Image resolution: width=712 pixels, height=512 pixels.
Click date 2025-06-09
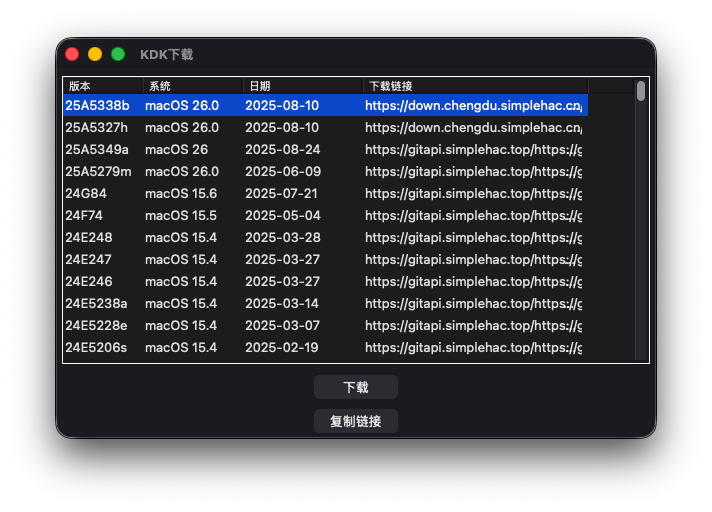coord(283,172)
